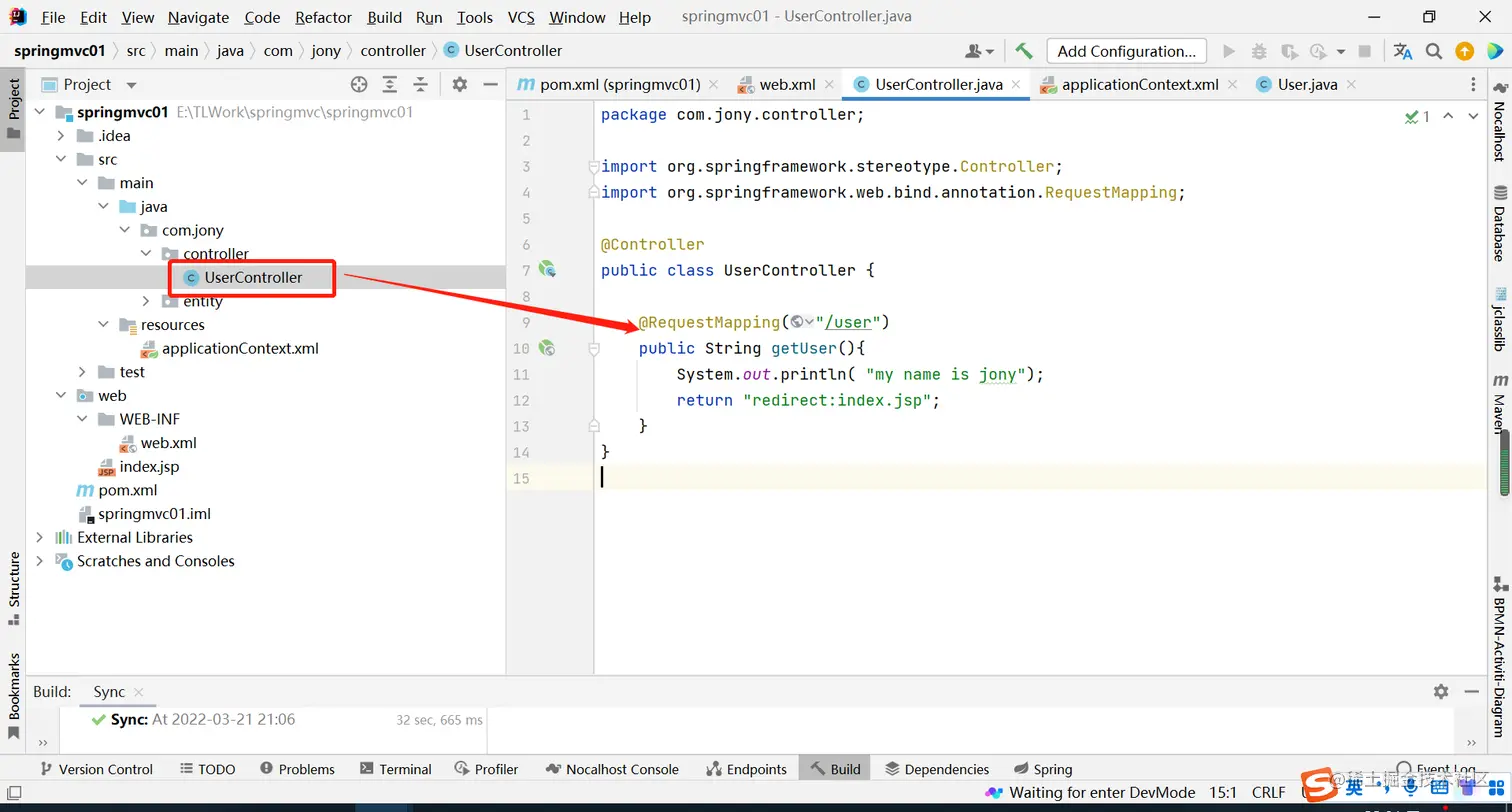The height and width of the screenshot is (812, 1512).
Task: Click the problems checkmark indicator in editor
Action: tap(1417, 116)
